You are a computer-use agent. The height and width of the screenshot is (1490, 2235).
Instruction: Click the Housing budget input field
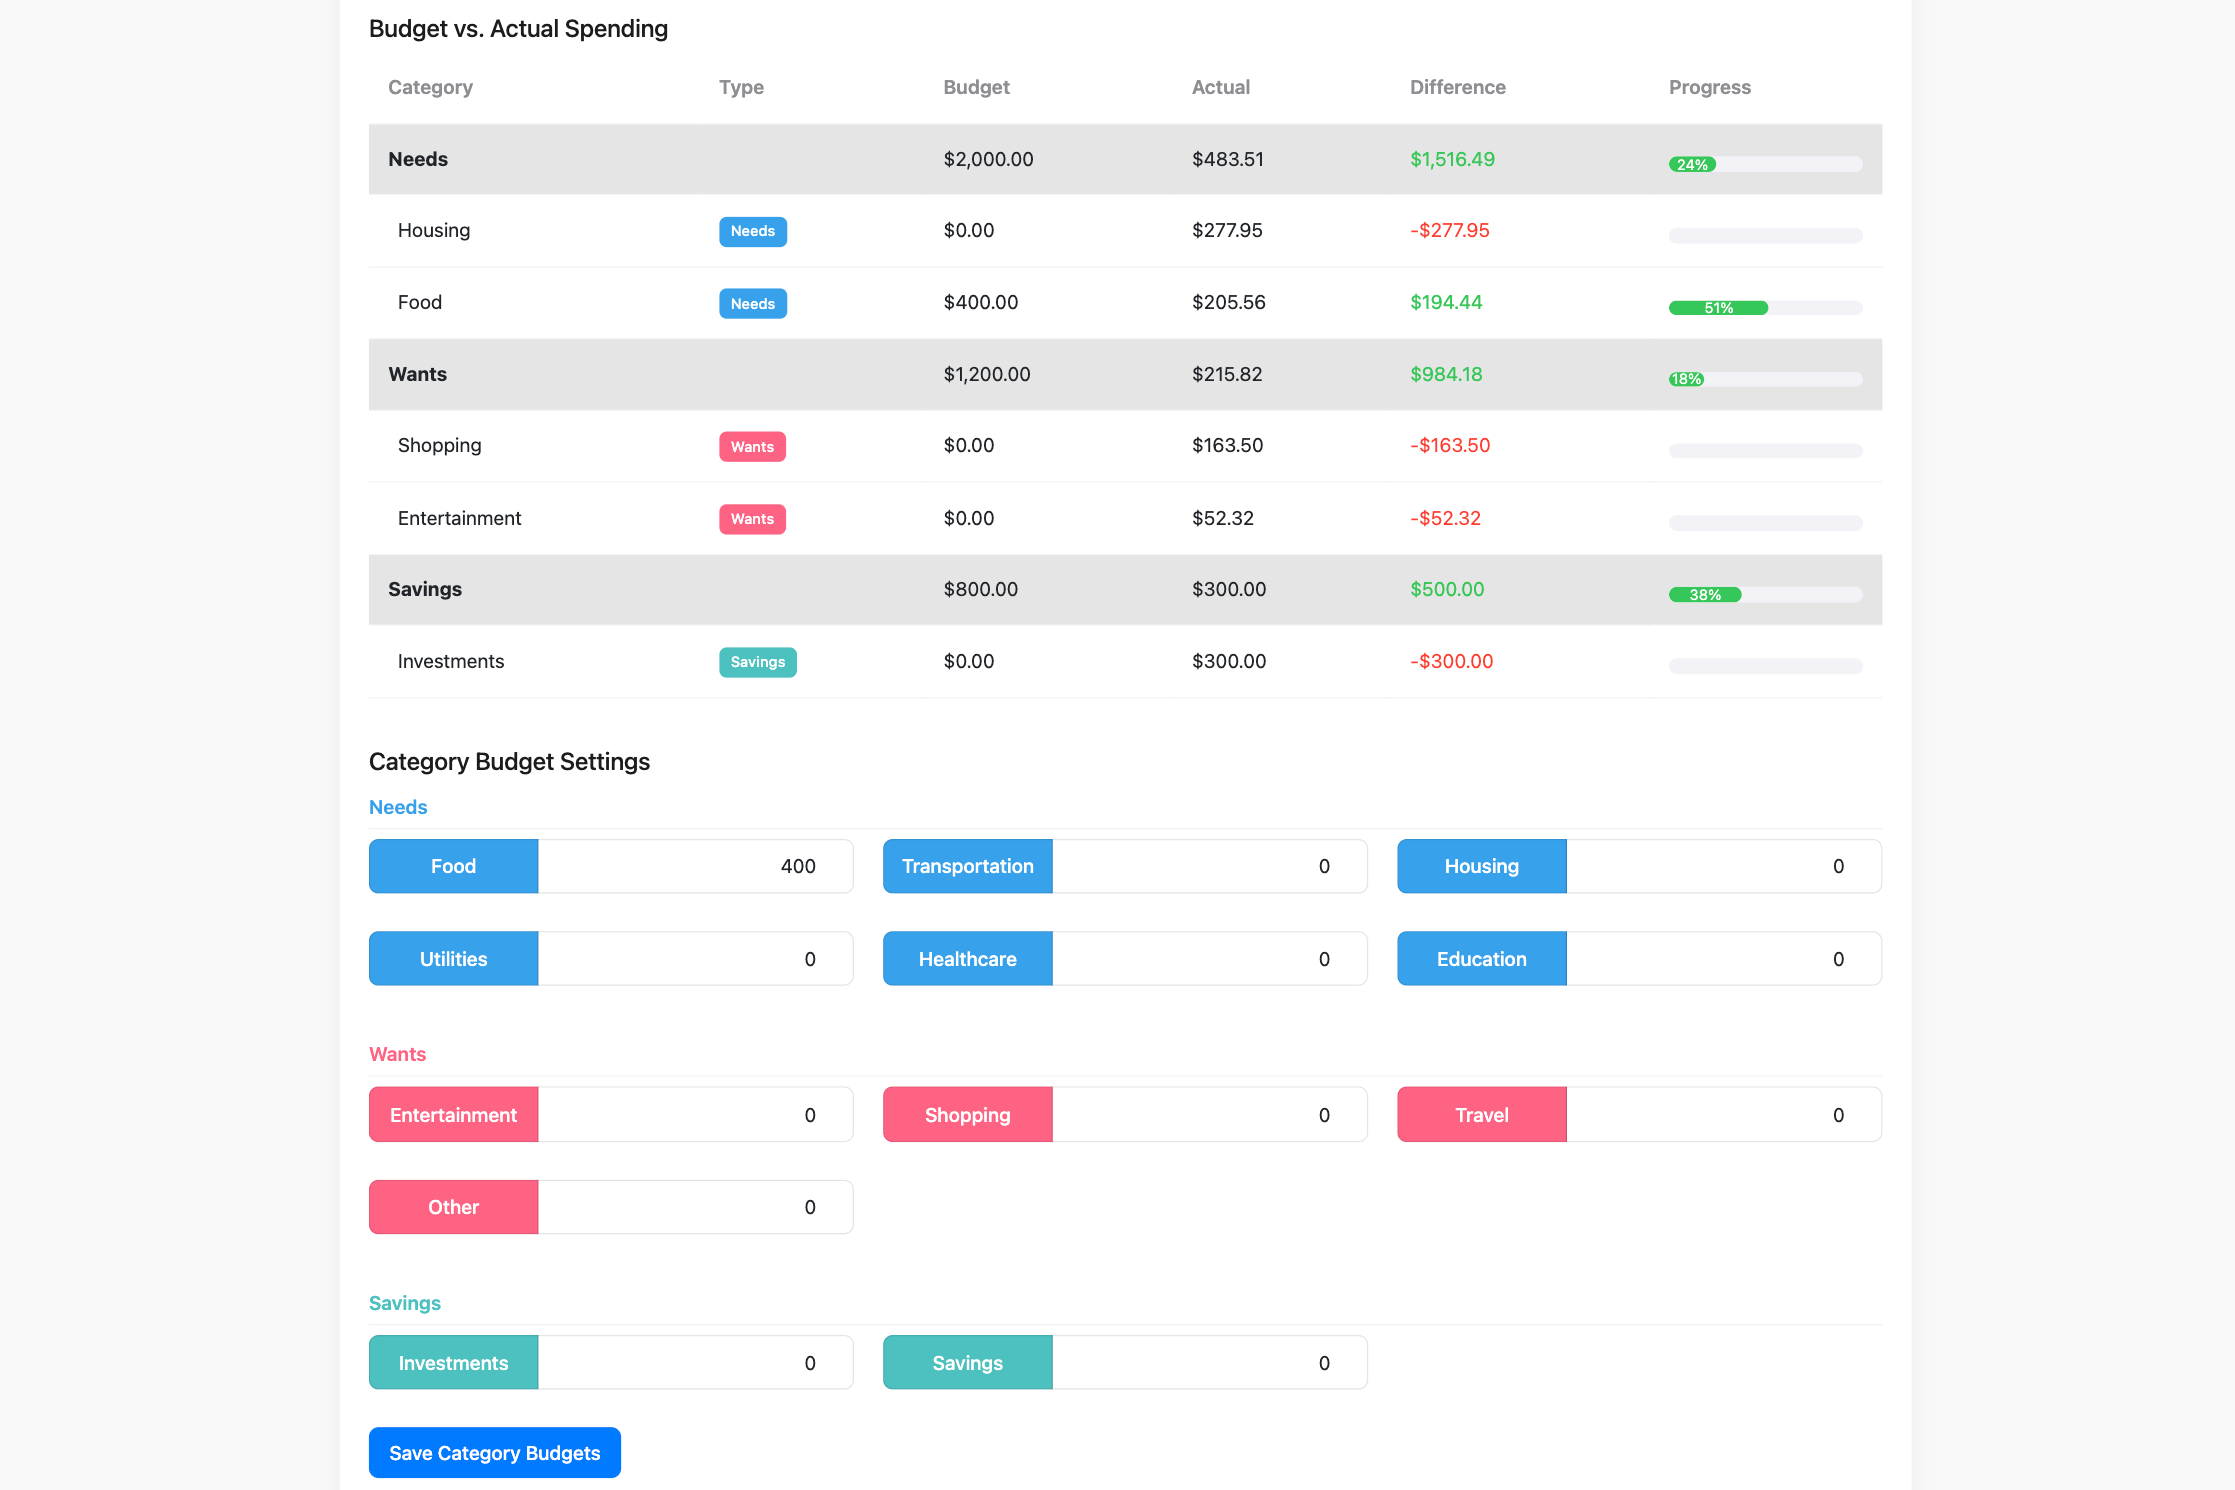click(1723, 866)
